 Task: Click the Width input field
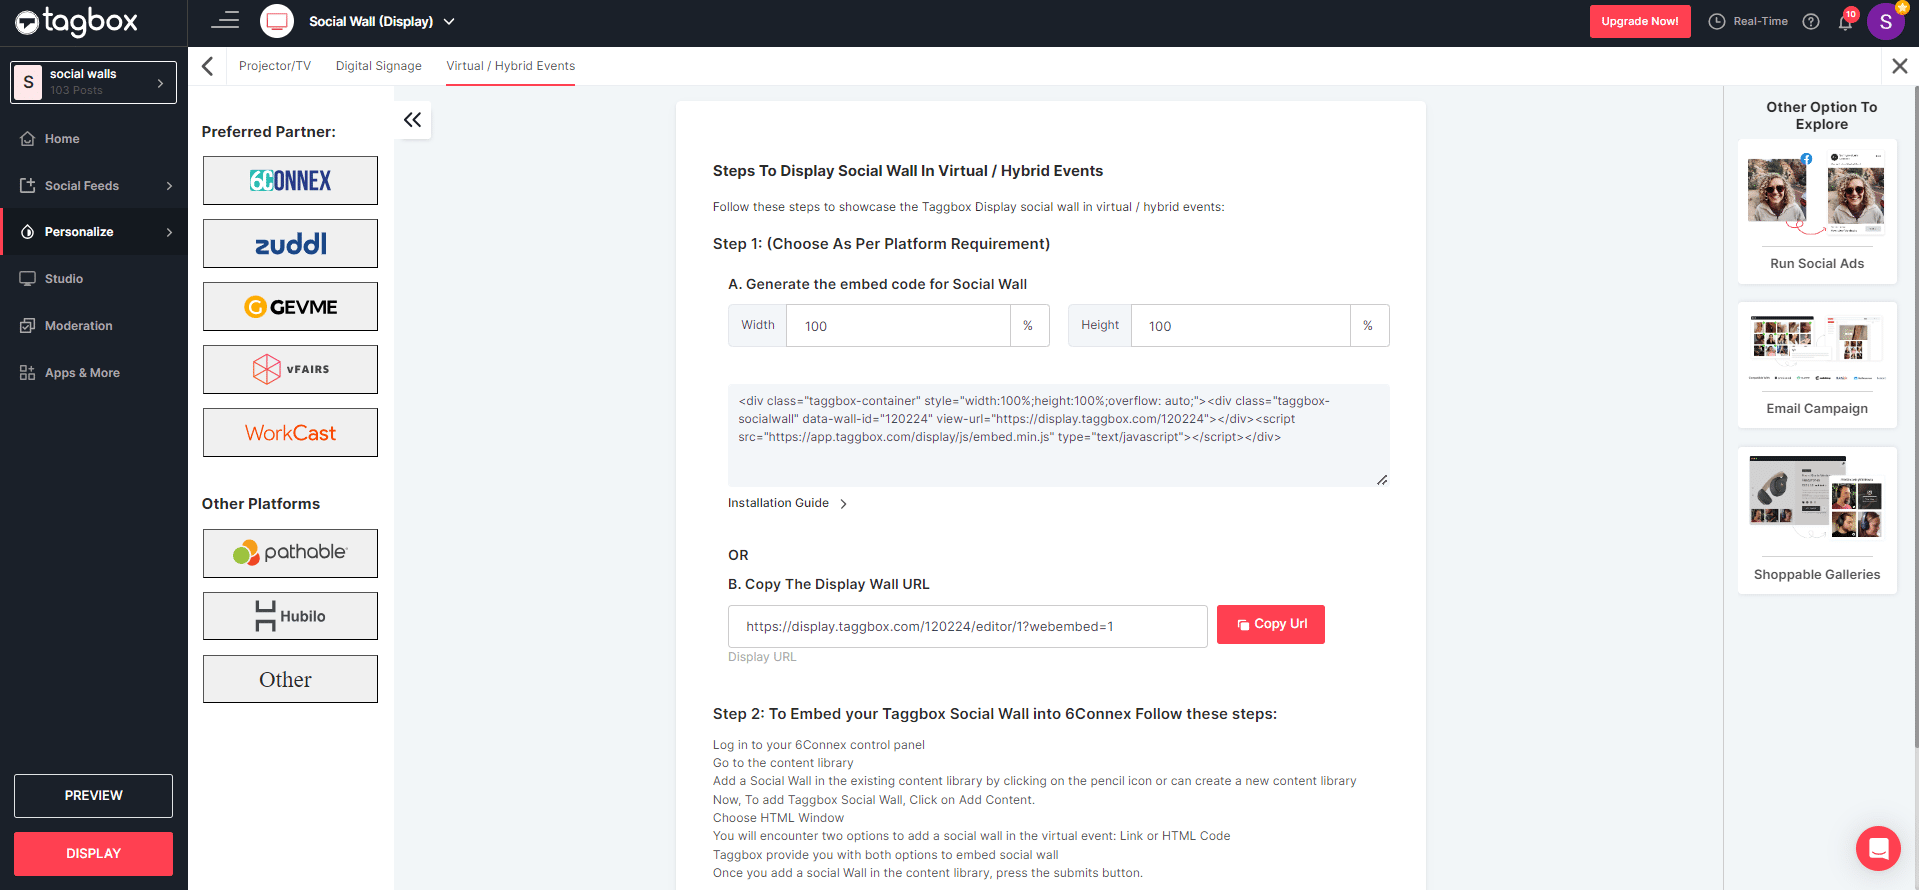897,326
